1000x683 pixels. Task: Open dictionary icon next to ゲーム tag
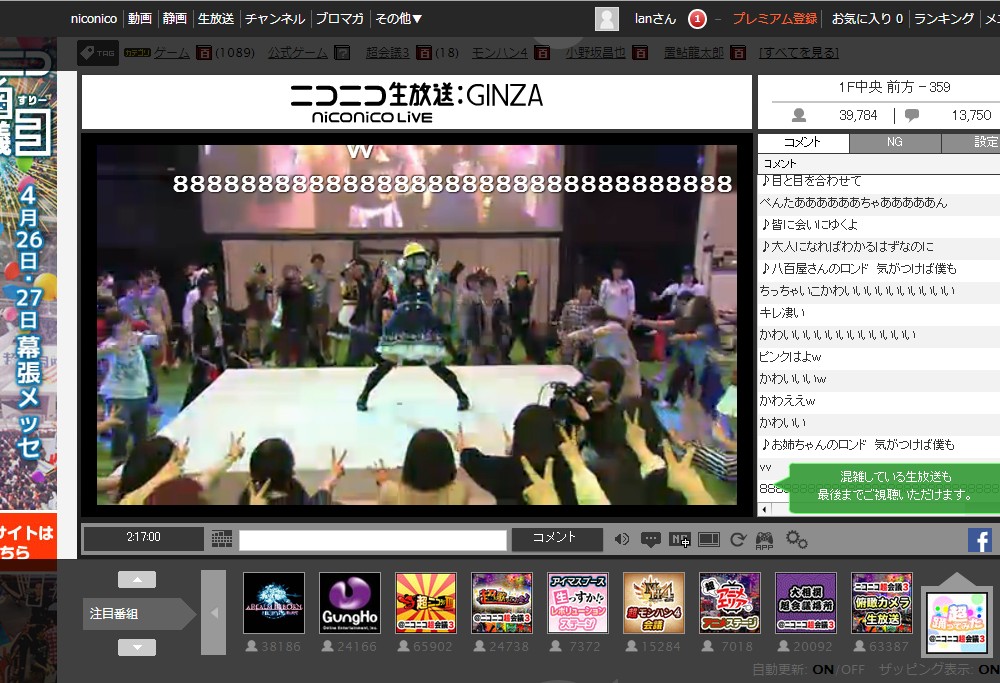click(x=203, y=53)
